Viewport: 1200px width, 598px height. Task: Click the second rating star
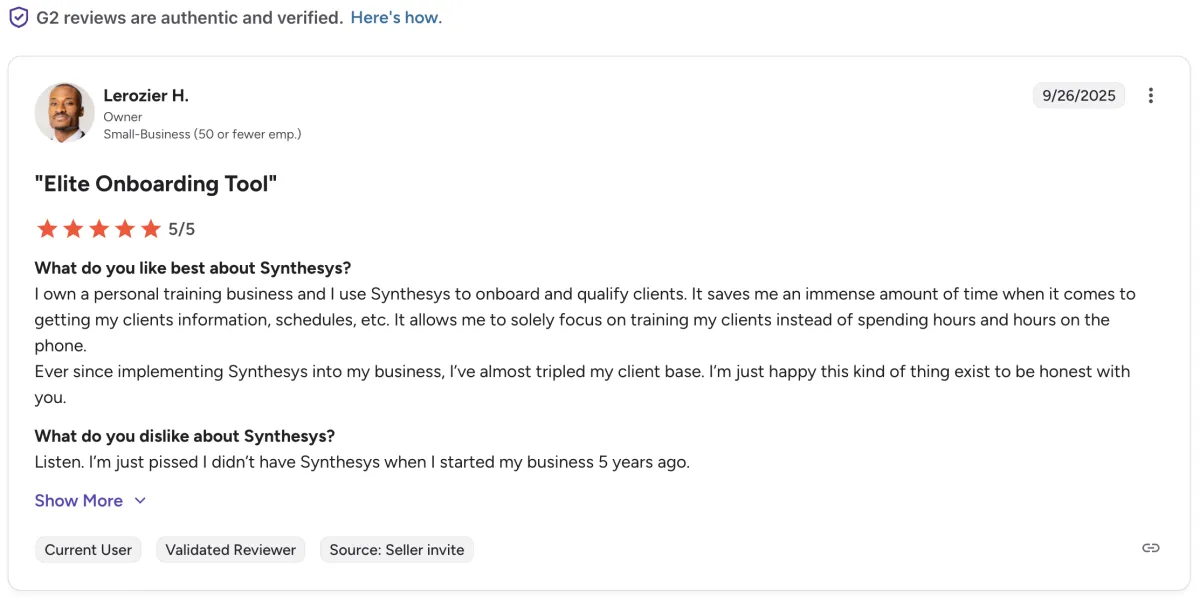coord(73,229)
